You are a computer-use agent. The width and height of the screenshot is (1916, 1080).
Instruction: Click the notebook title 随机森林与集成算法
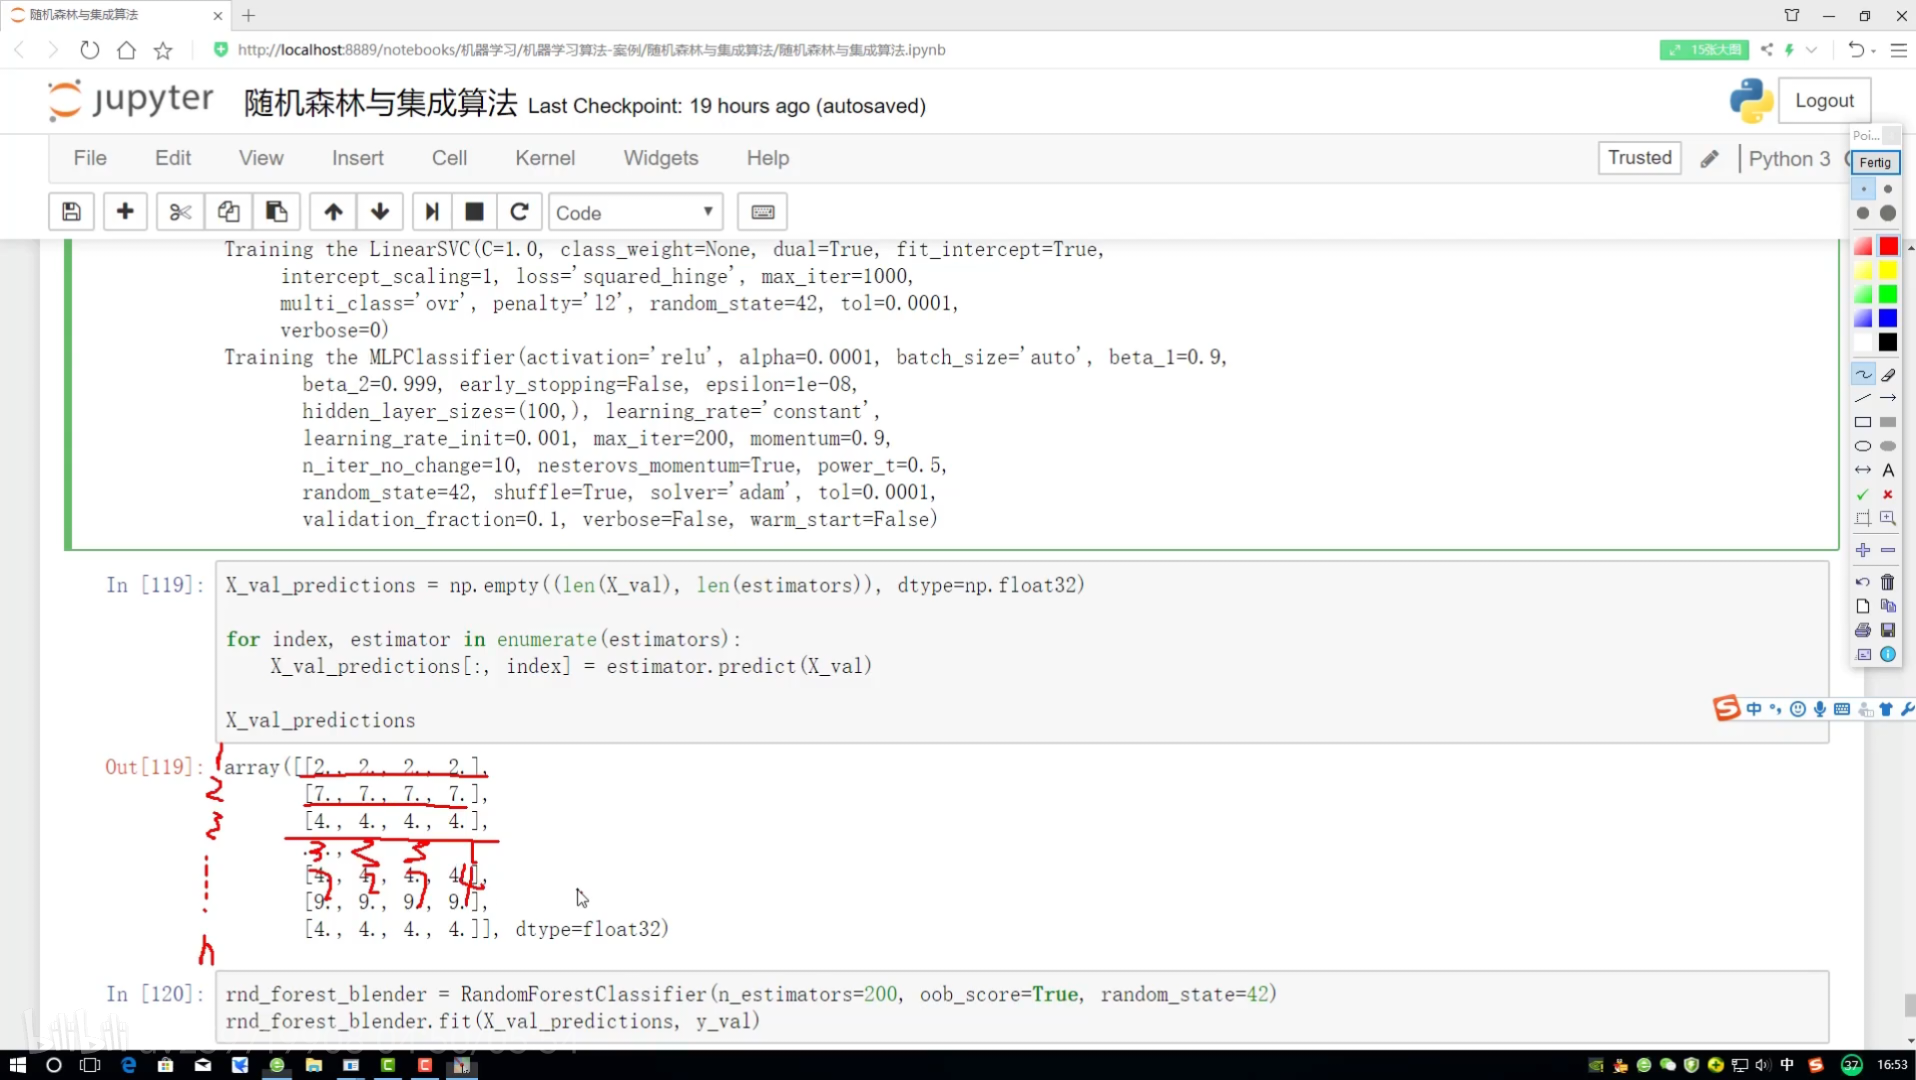[x=381, y=103]
